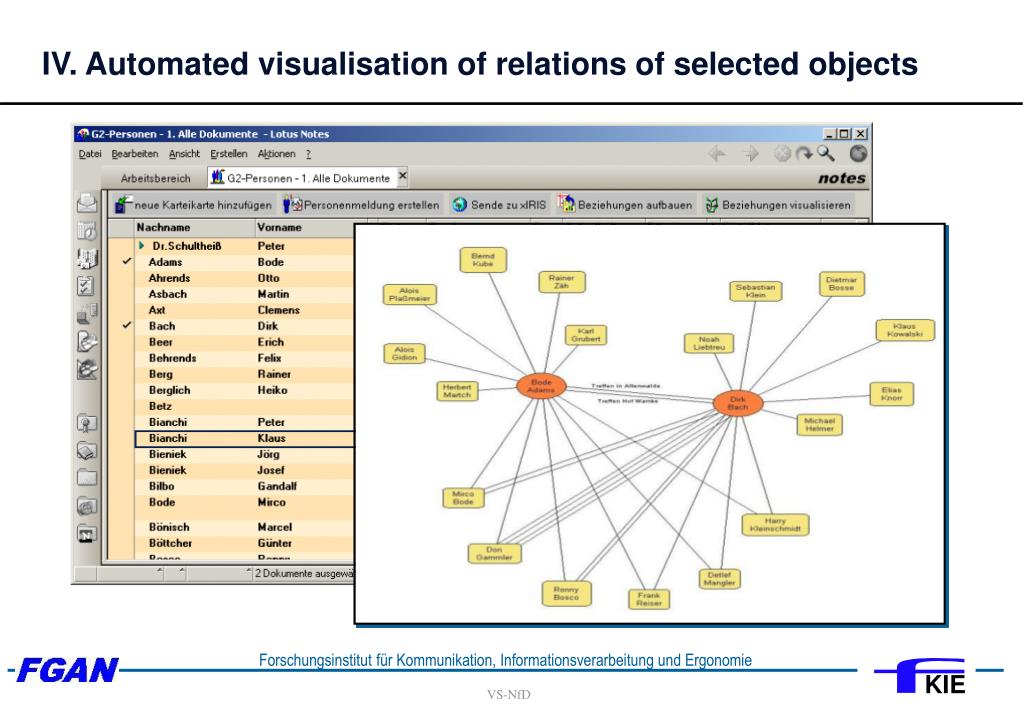Open status bar popup arrow beside 2 Dokumente

tap(249, 572)
